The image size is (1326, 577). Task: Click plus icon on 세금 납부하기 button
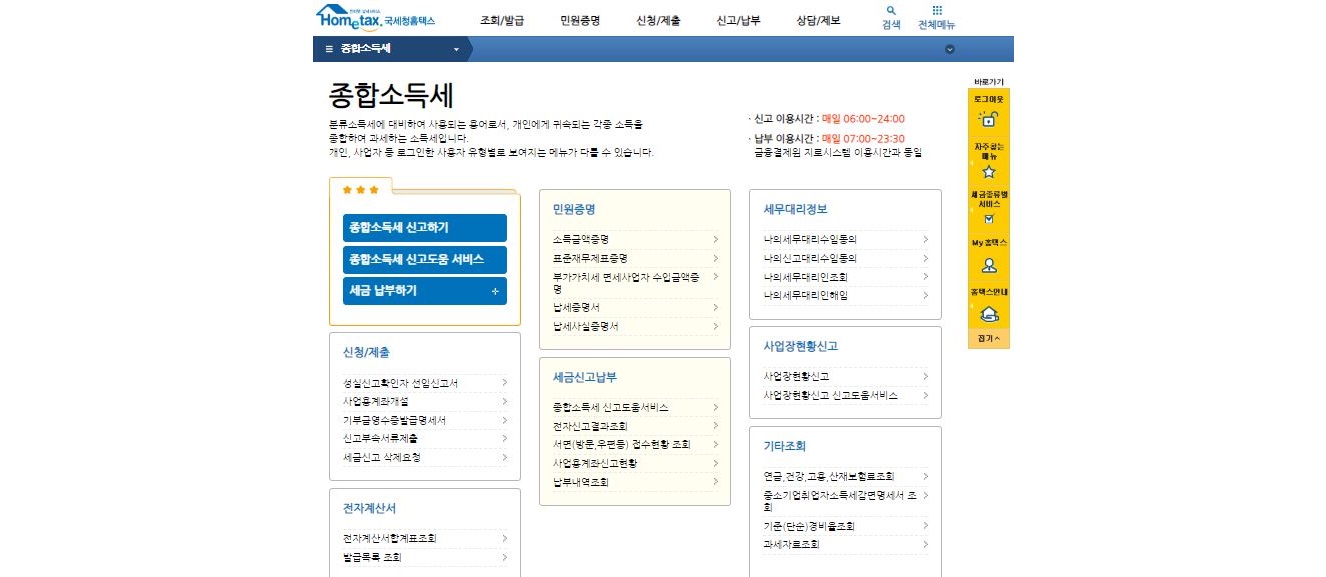pos(495,291)
